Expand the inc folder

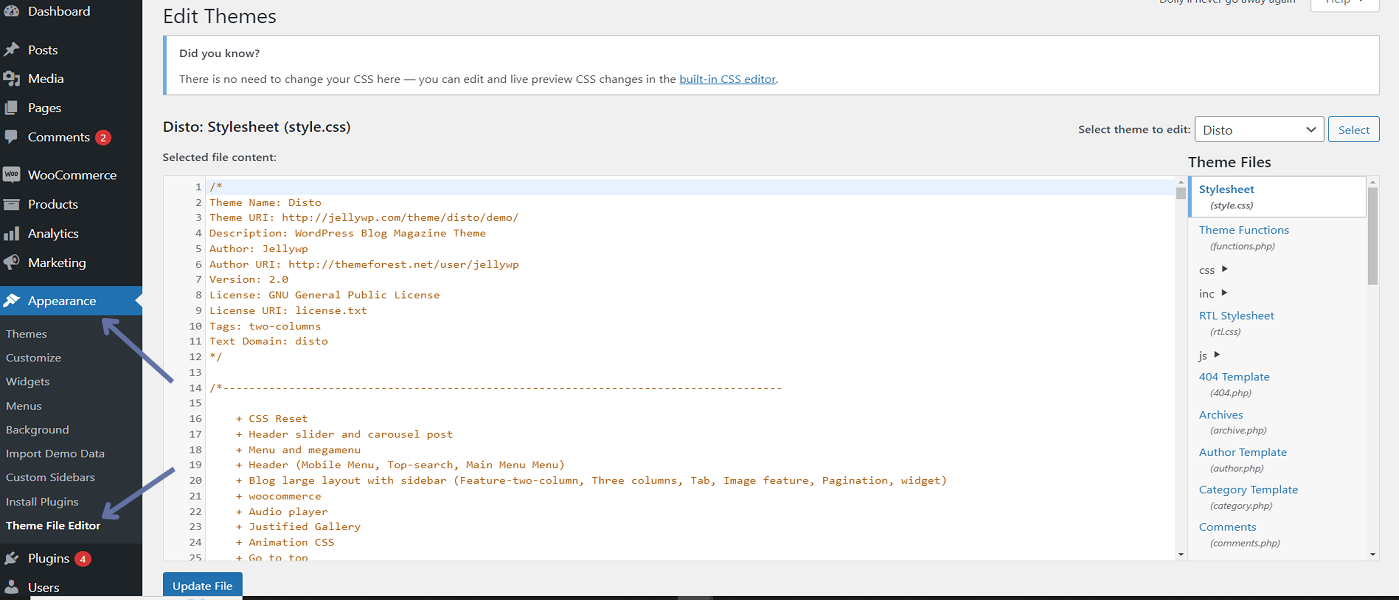(x=1214, y=294)
